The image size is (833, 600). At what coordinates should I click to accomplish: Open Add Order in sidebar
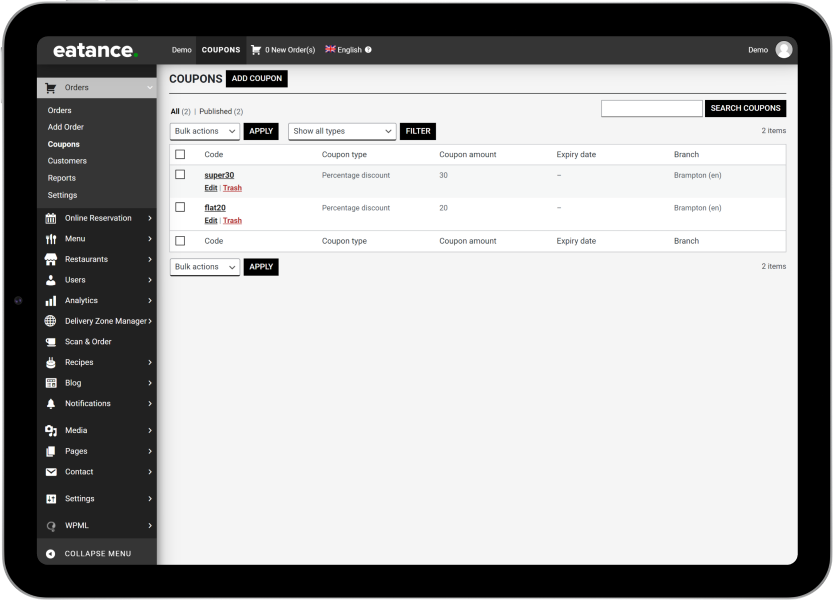pyautogui.click(x=66, y=128)
